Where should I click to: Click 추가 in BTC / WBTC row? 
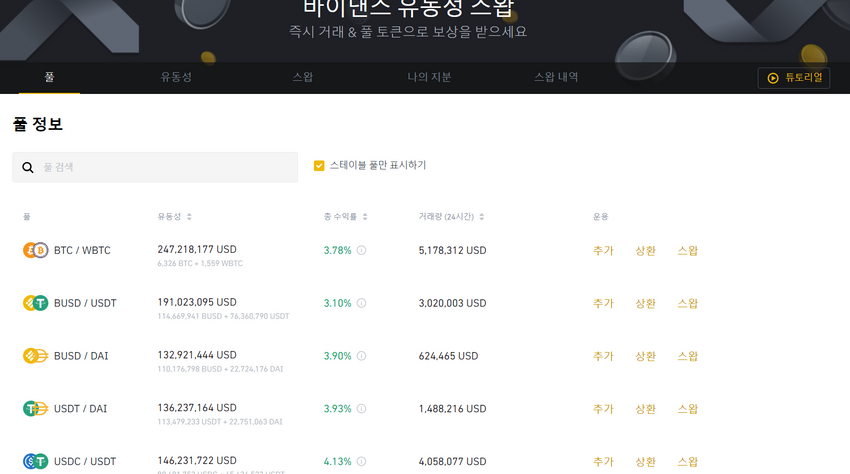pyautogui.click(x=603, y=251)
